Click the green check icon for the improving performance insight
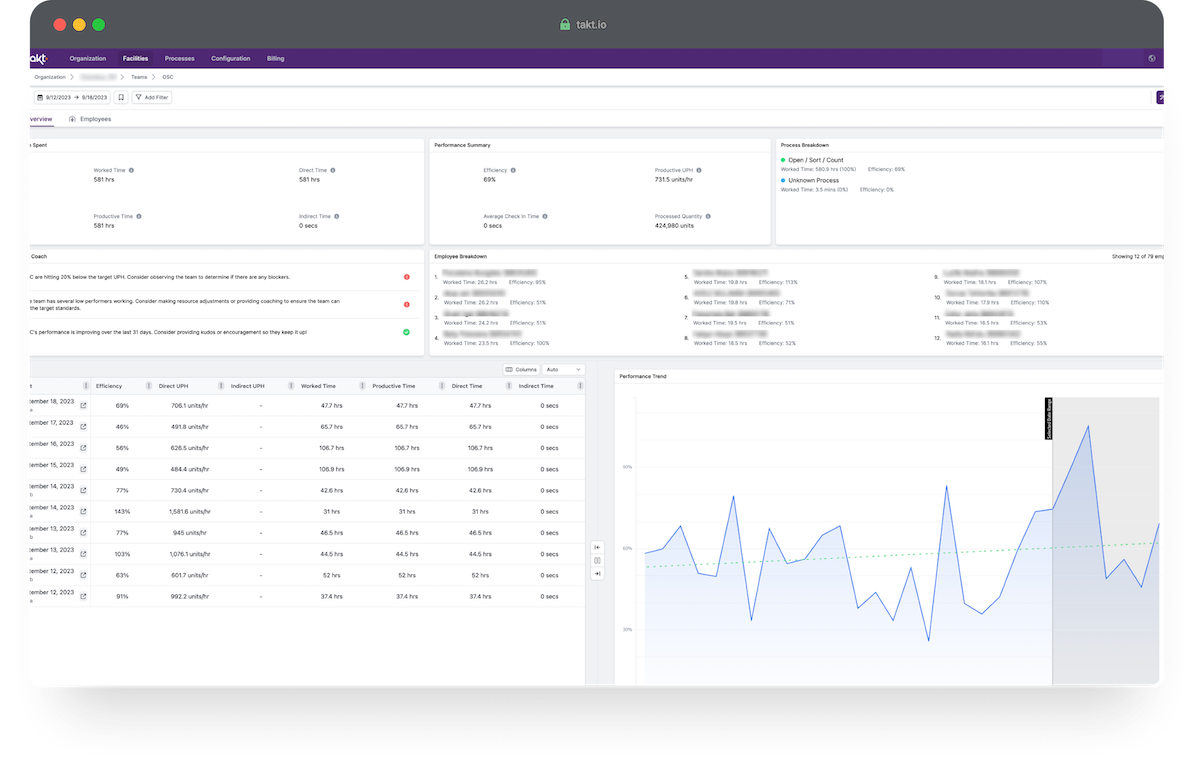 407,332
